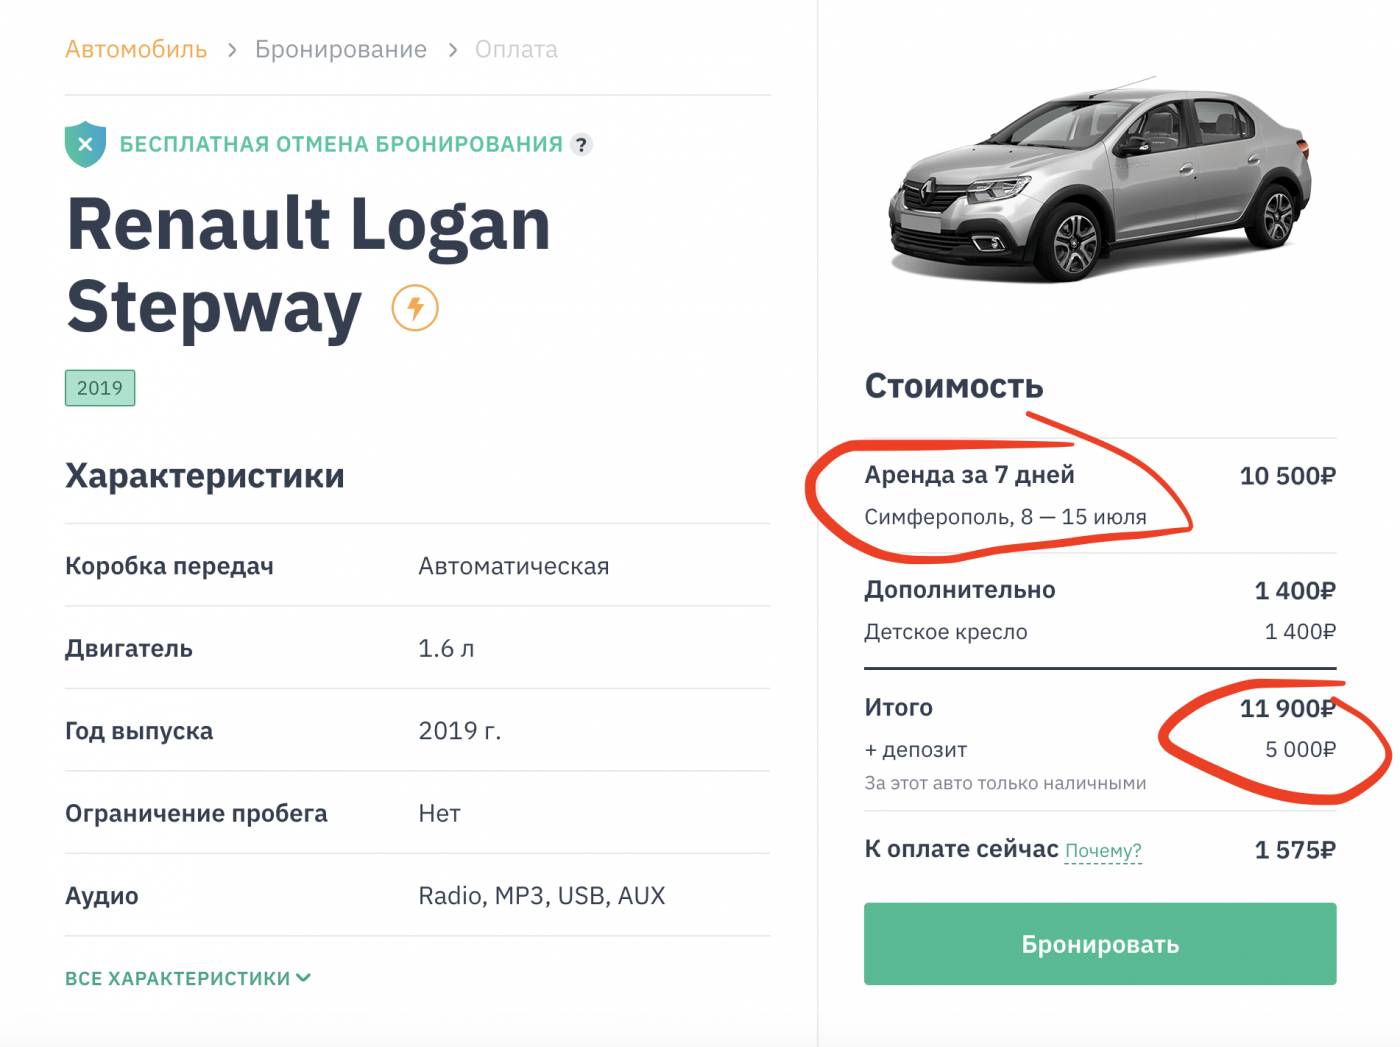This screenshot has height=1047, width=1400.
Task: Select the Аренда за 7 дней row
Action: click(x=970, y=475)
